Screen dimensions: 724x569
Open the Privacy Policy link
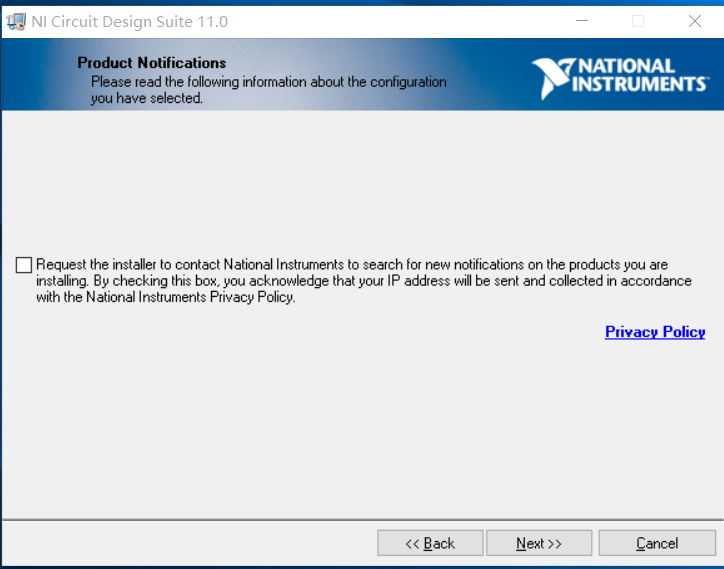(x=655, y=332)
